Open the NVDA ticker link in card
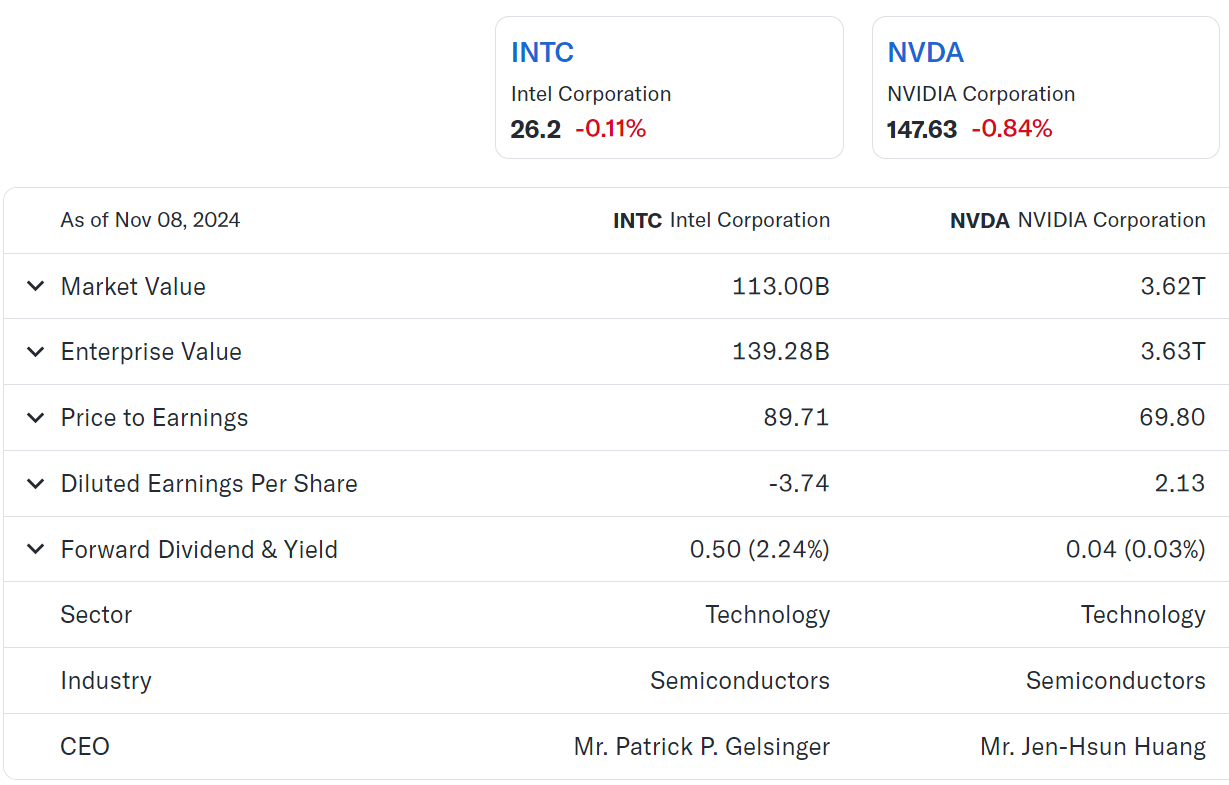 (925, 52)
